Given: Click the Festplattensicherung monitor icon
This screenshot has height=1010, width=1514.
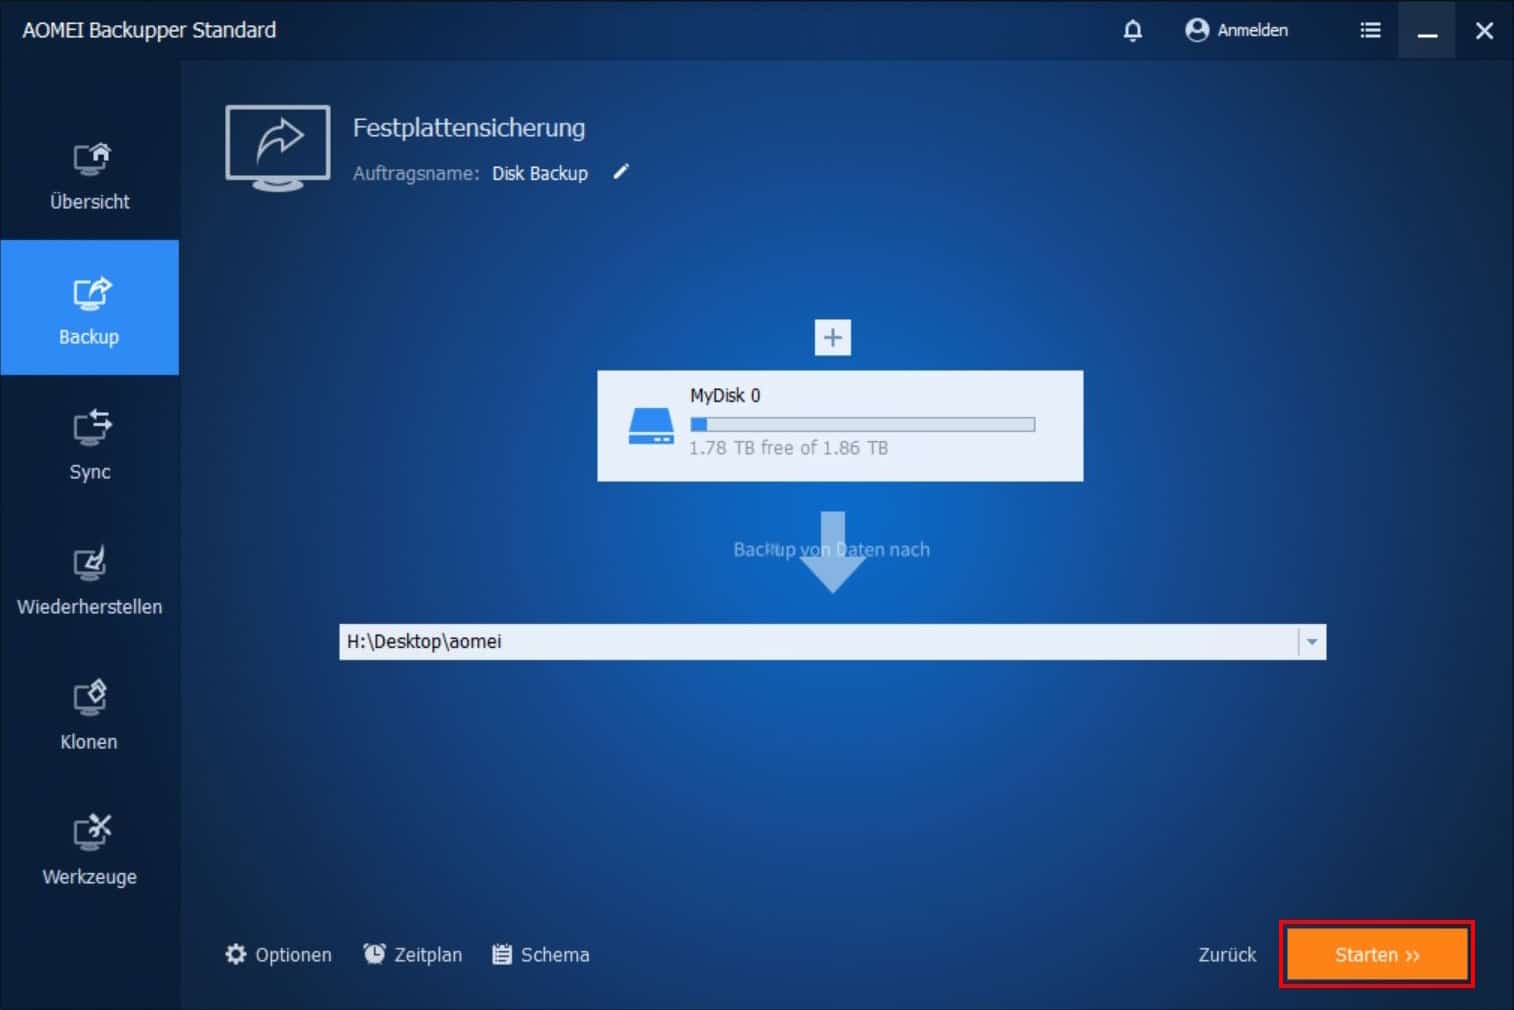Looking at the screenshot, I should (x=278, y=148).
